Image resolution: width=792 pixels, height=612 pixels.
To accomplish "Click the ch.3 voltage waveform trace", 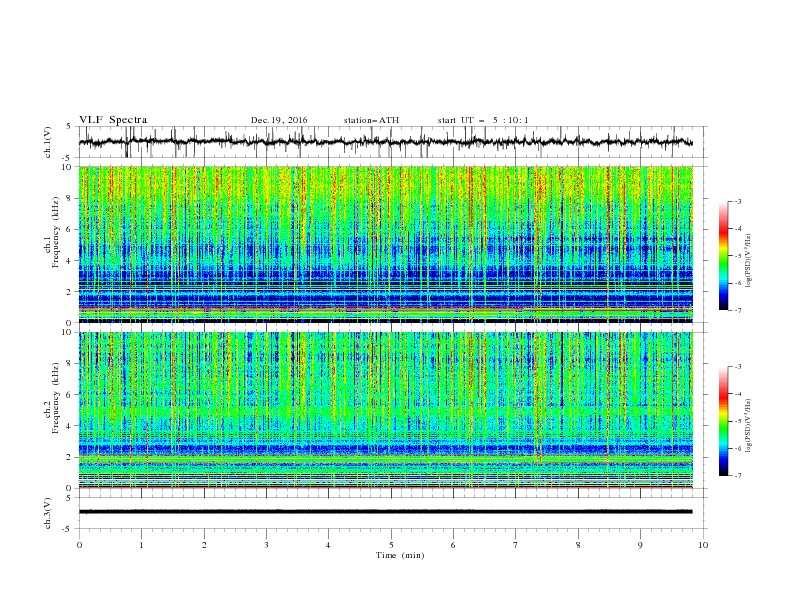I will [x=385, y=512].
